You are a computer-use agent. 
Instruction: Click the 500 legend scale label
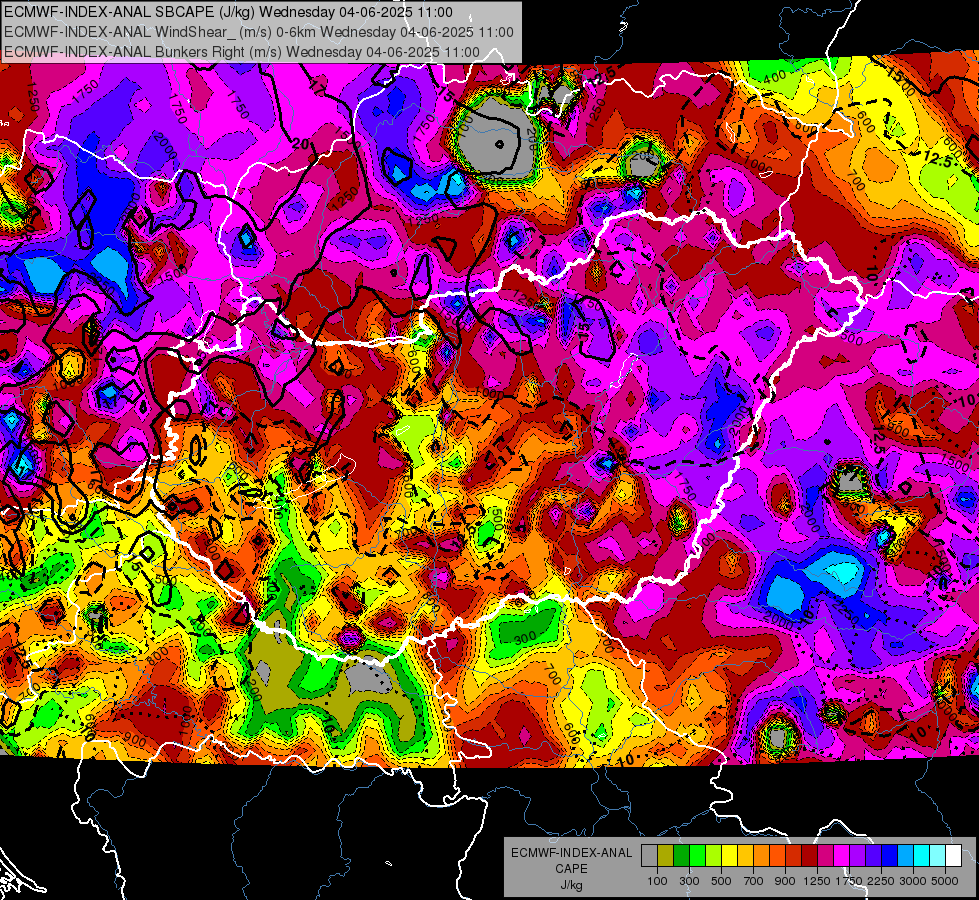coord(721,881)
